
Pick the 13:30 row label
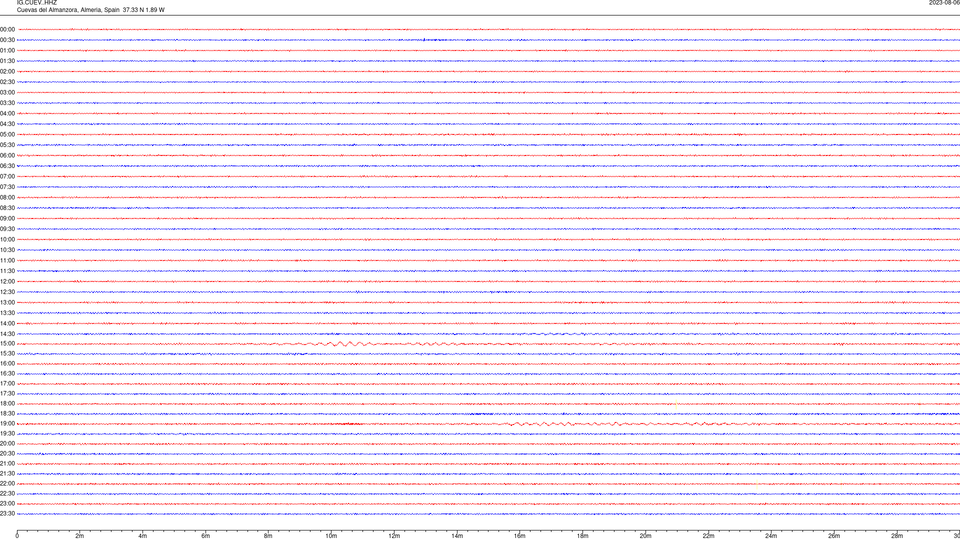click(7, 313)
